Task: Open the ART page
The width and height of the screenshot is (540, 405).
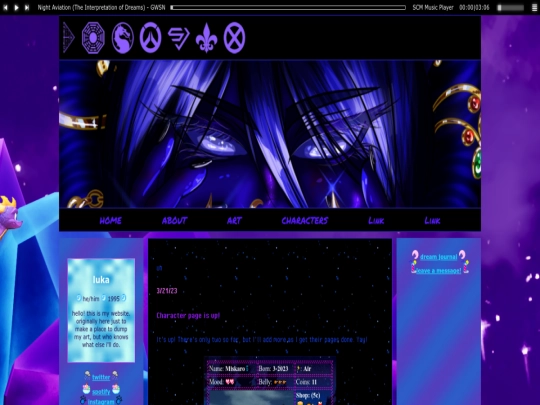Action: [235, 220]
